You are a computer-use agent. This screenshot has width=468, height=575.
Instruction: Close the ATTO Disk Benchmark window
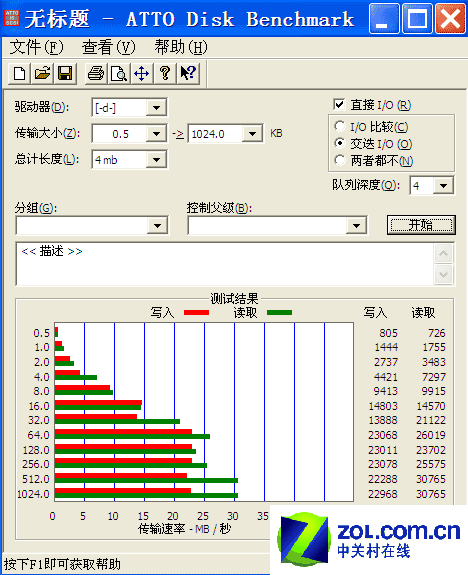coord(450,19)
